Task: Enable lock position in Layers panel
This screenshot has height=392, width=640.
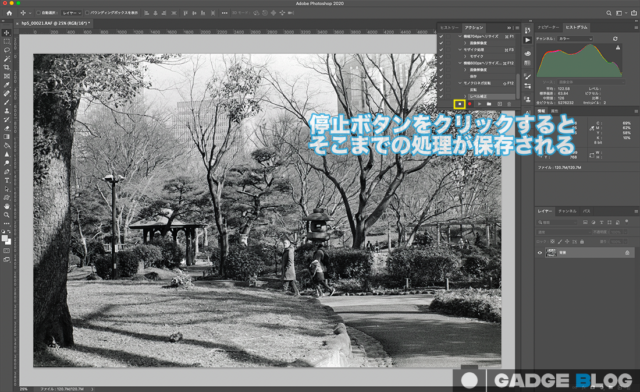Action: [x=567, y=242]
